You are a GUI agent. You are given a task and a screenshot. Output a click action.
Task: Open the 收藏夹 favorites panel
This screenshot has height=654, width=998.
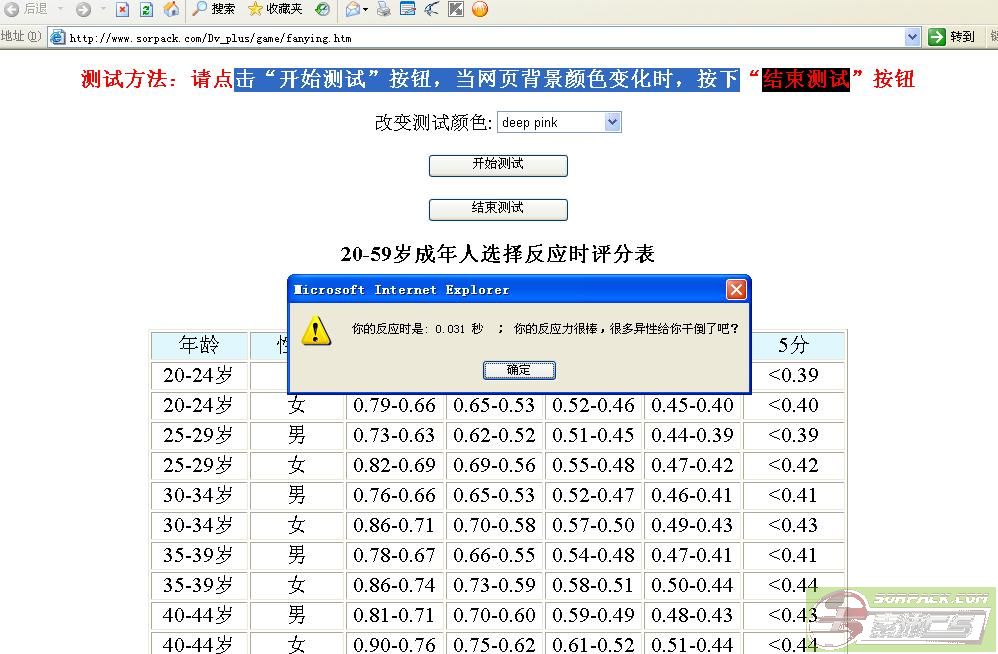coord(275,9)
